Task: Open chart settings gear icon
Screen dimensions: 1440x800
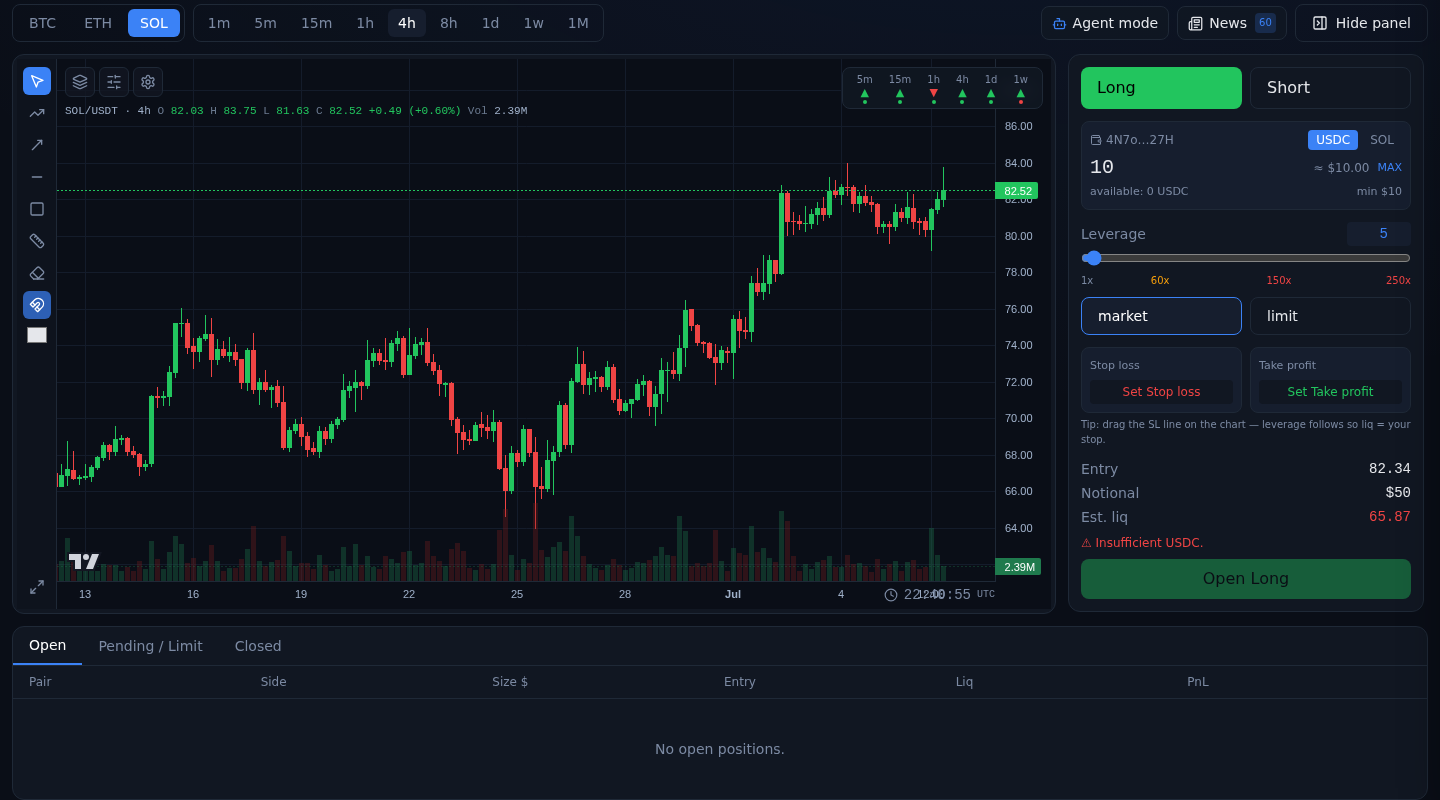Action: click(x=148, y=82)
